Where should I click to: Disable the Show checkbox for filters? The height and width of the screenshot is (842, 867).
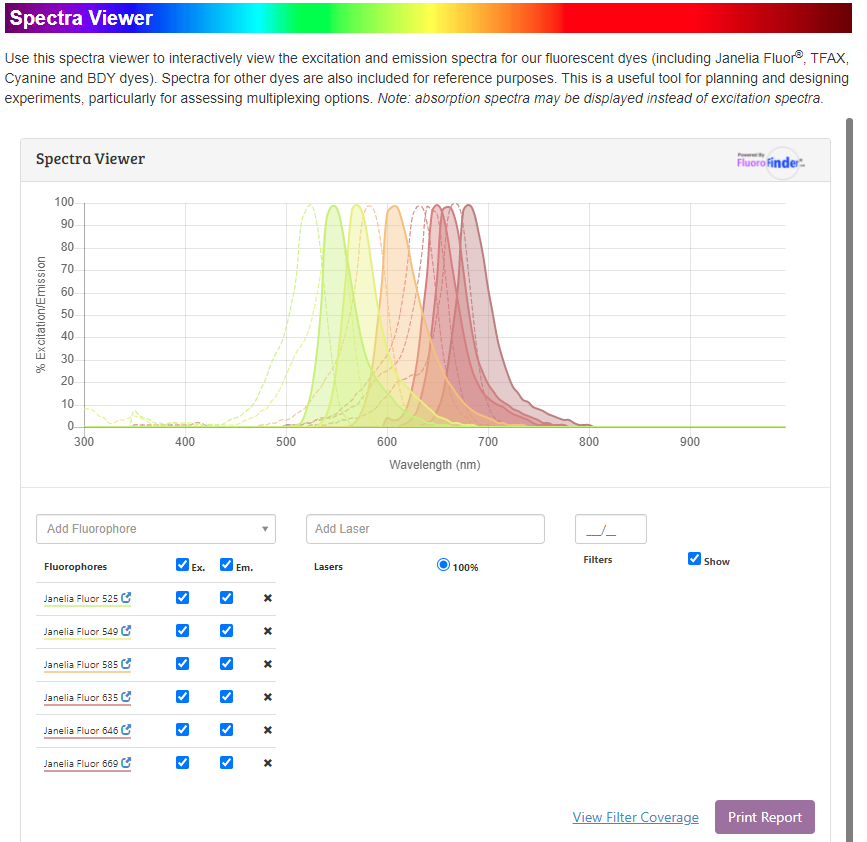[x=694, y=558]
